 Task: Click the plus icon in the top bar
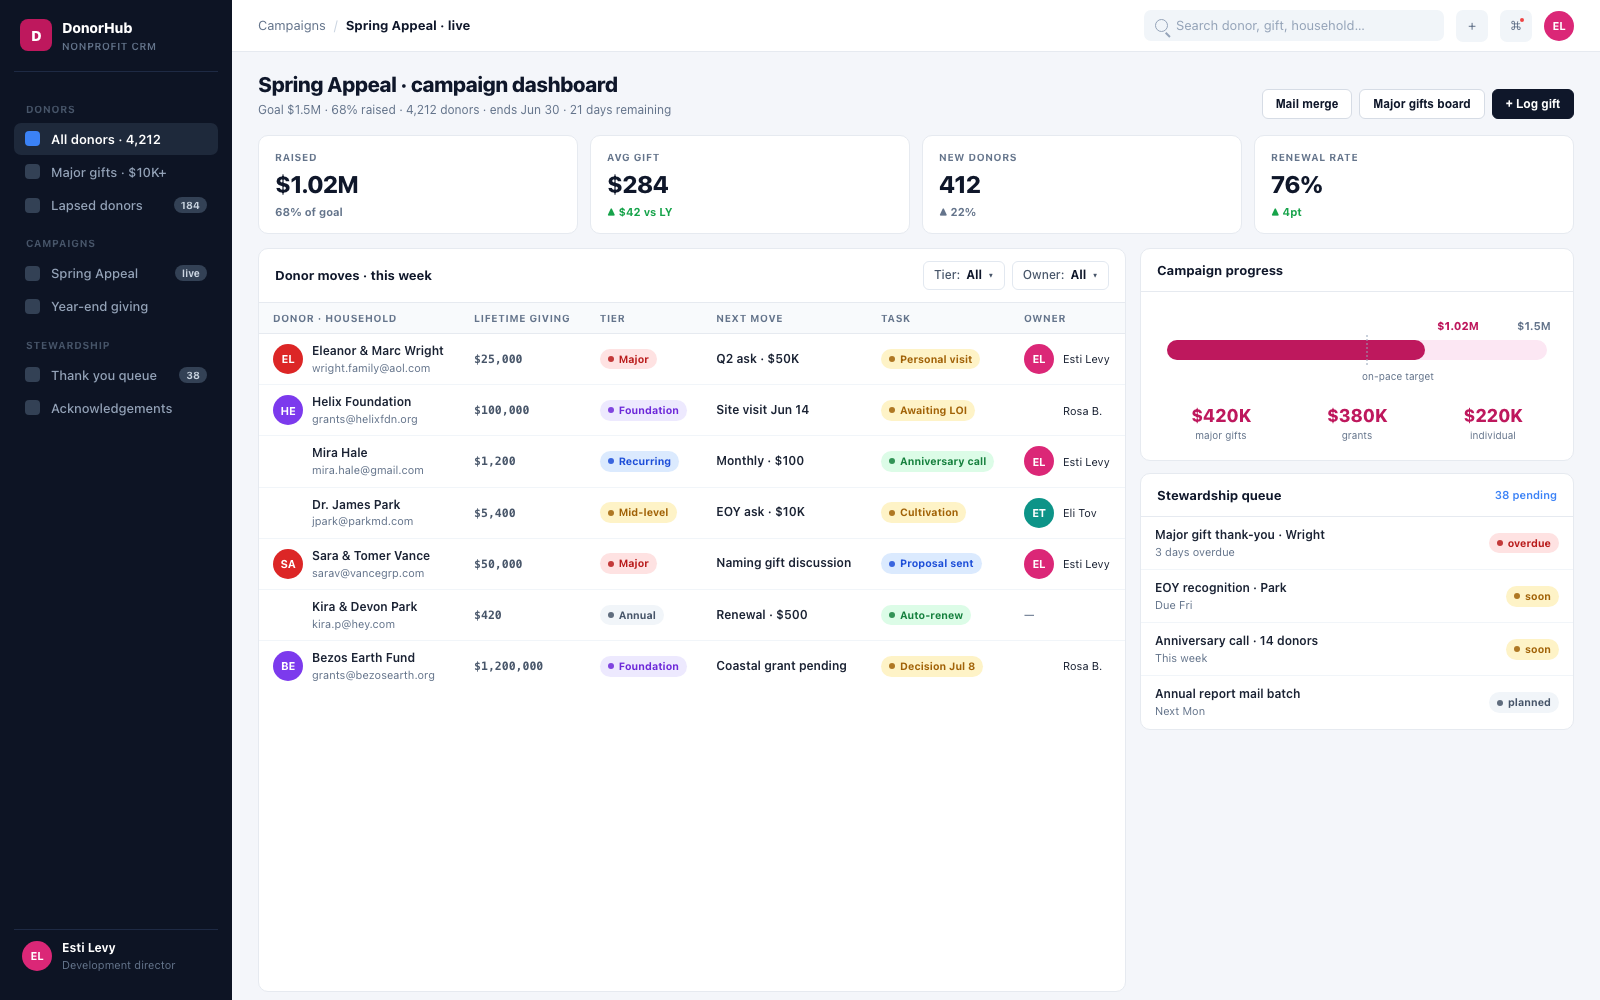tap(1472, 26)
